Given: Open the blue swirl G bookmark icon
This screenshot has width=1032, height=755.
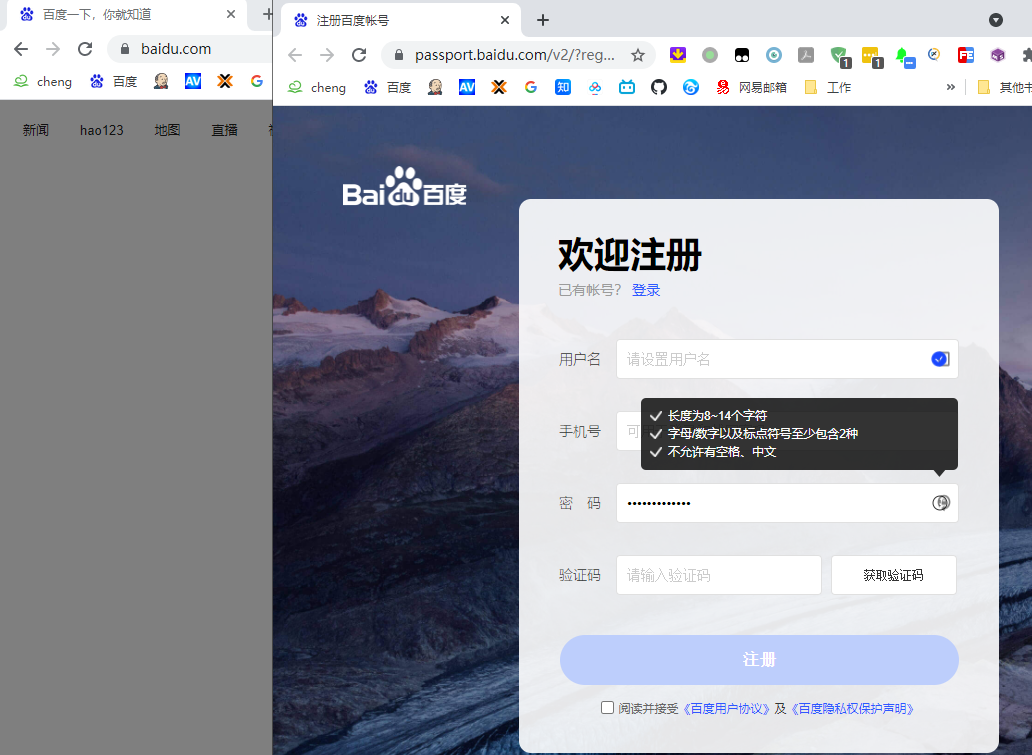Looking at the screenshot, I should tap(690, 87).
